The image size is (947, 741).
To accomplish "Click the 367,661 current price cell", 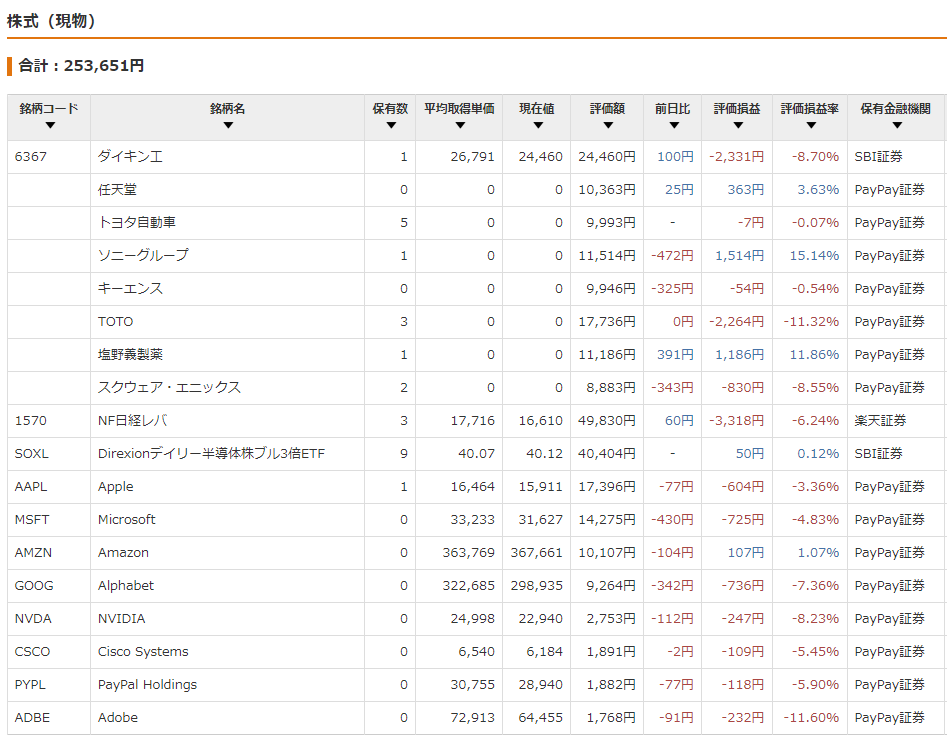I will 536,553.
